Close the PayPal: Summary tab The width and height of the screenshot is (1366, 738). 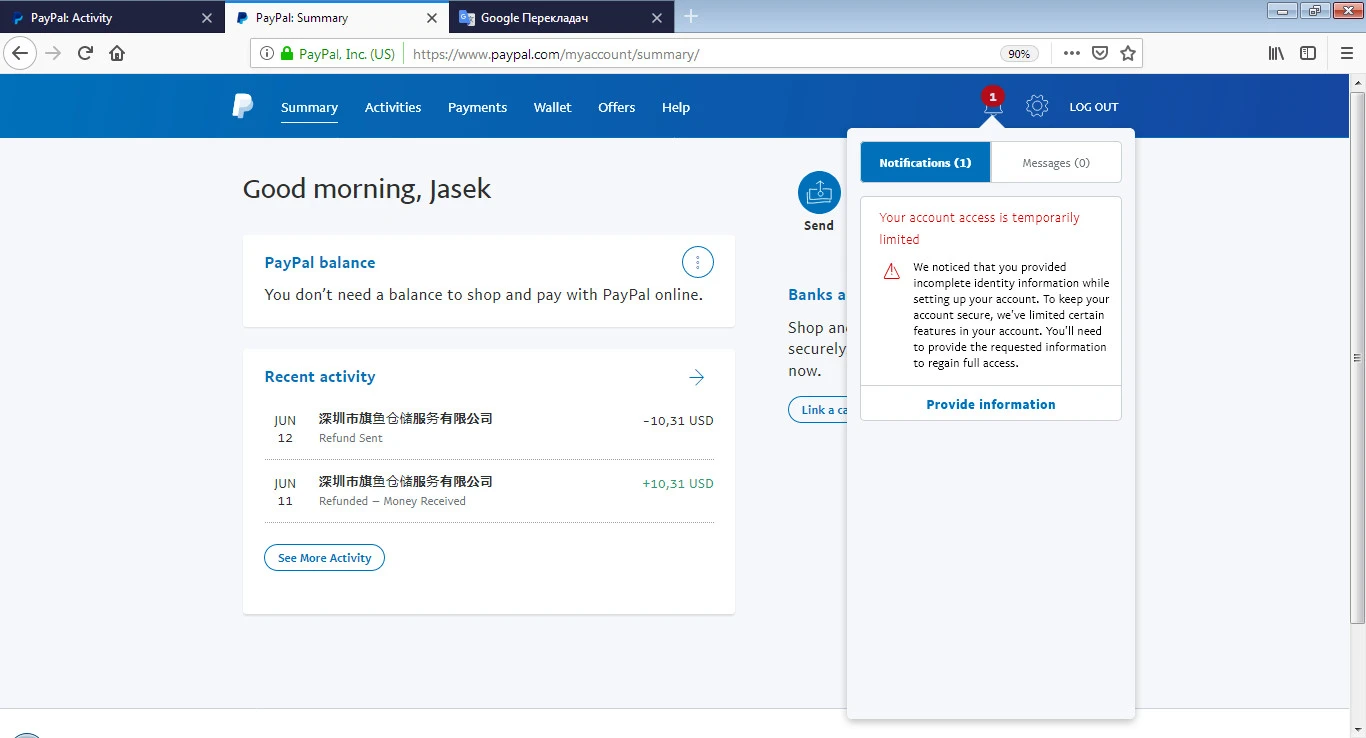[432, 18]
